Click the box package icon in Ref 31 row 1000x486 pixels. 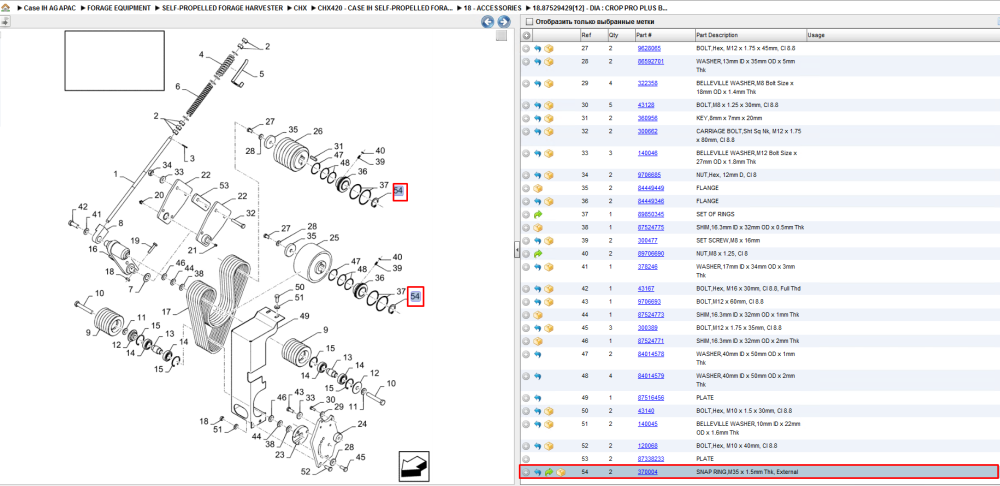pyautogui.click(x=548, y=118)
